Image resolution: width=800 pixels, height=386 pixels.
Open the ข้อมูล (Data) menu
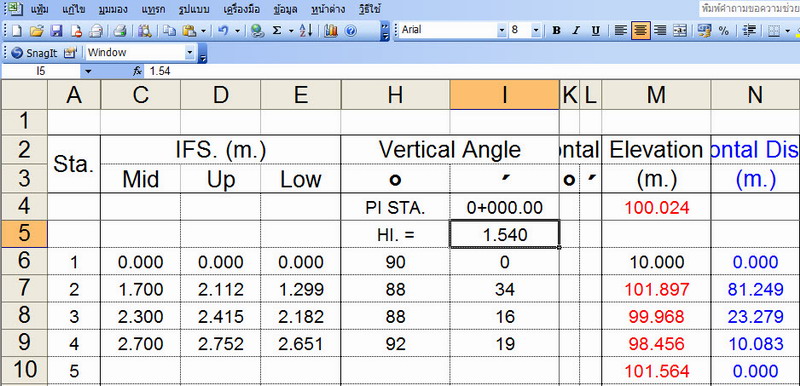pos(286,9)
